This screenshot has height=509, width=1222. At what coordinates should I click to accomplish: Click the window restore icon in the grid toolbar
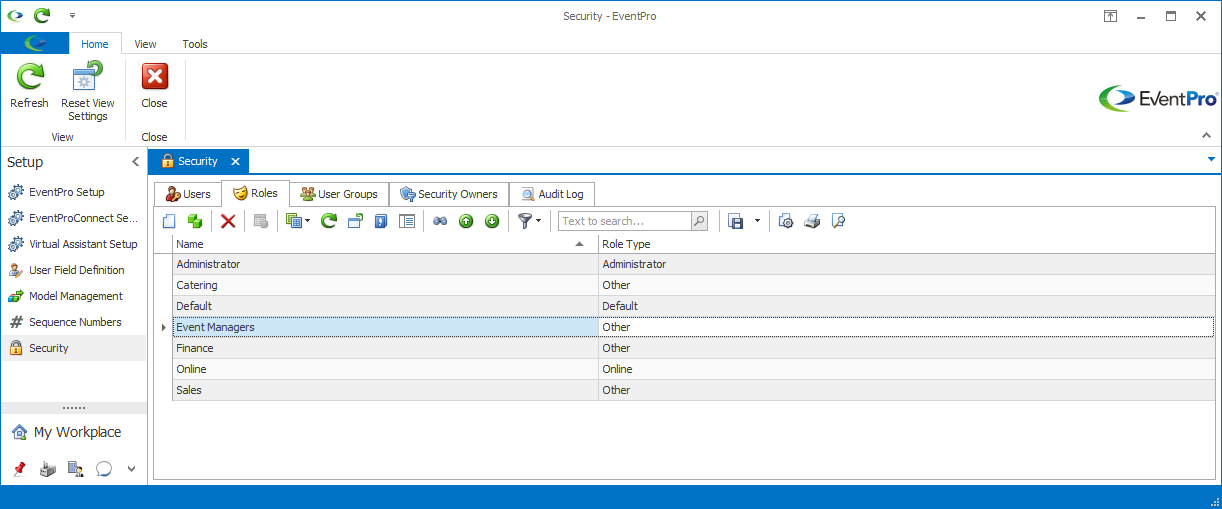pyautogui.click(x=355, y=221)
